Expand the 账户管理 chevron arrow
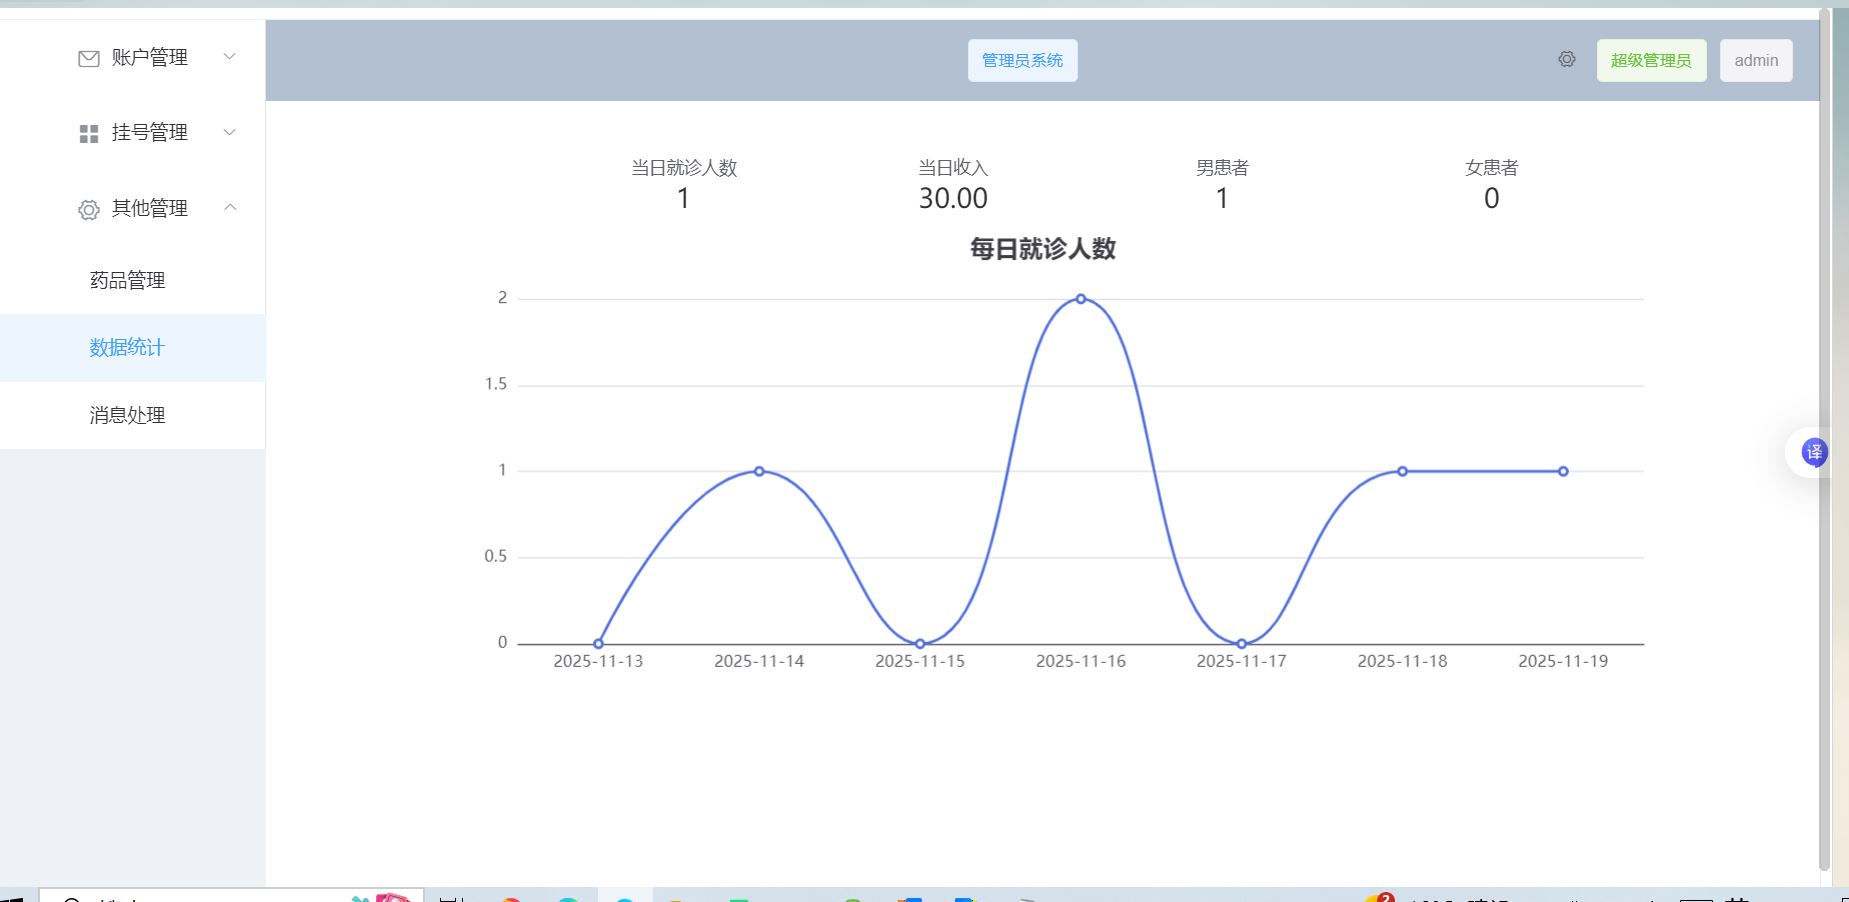1849x902 pixels. point(229,57)
